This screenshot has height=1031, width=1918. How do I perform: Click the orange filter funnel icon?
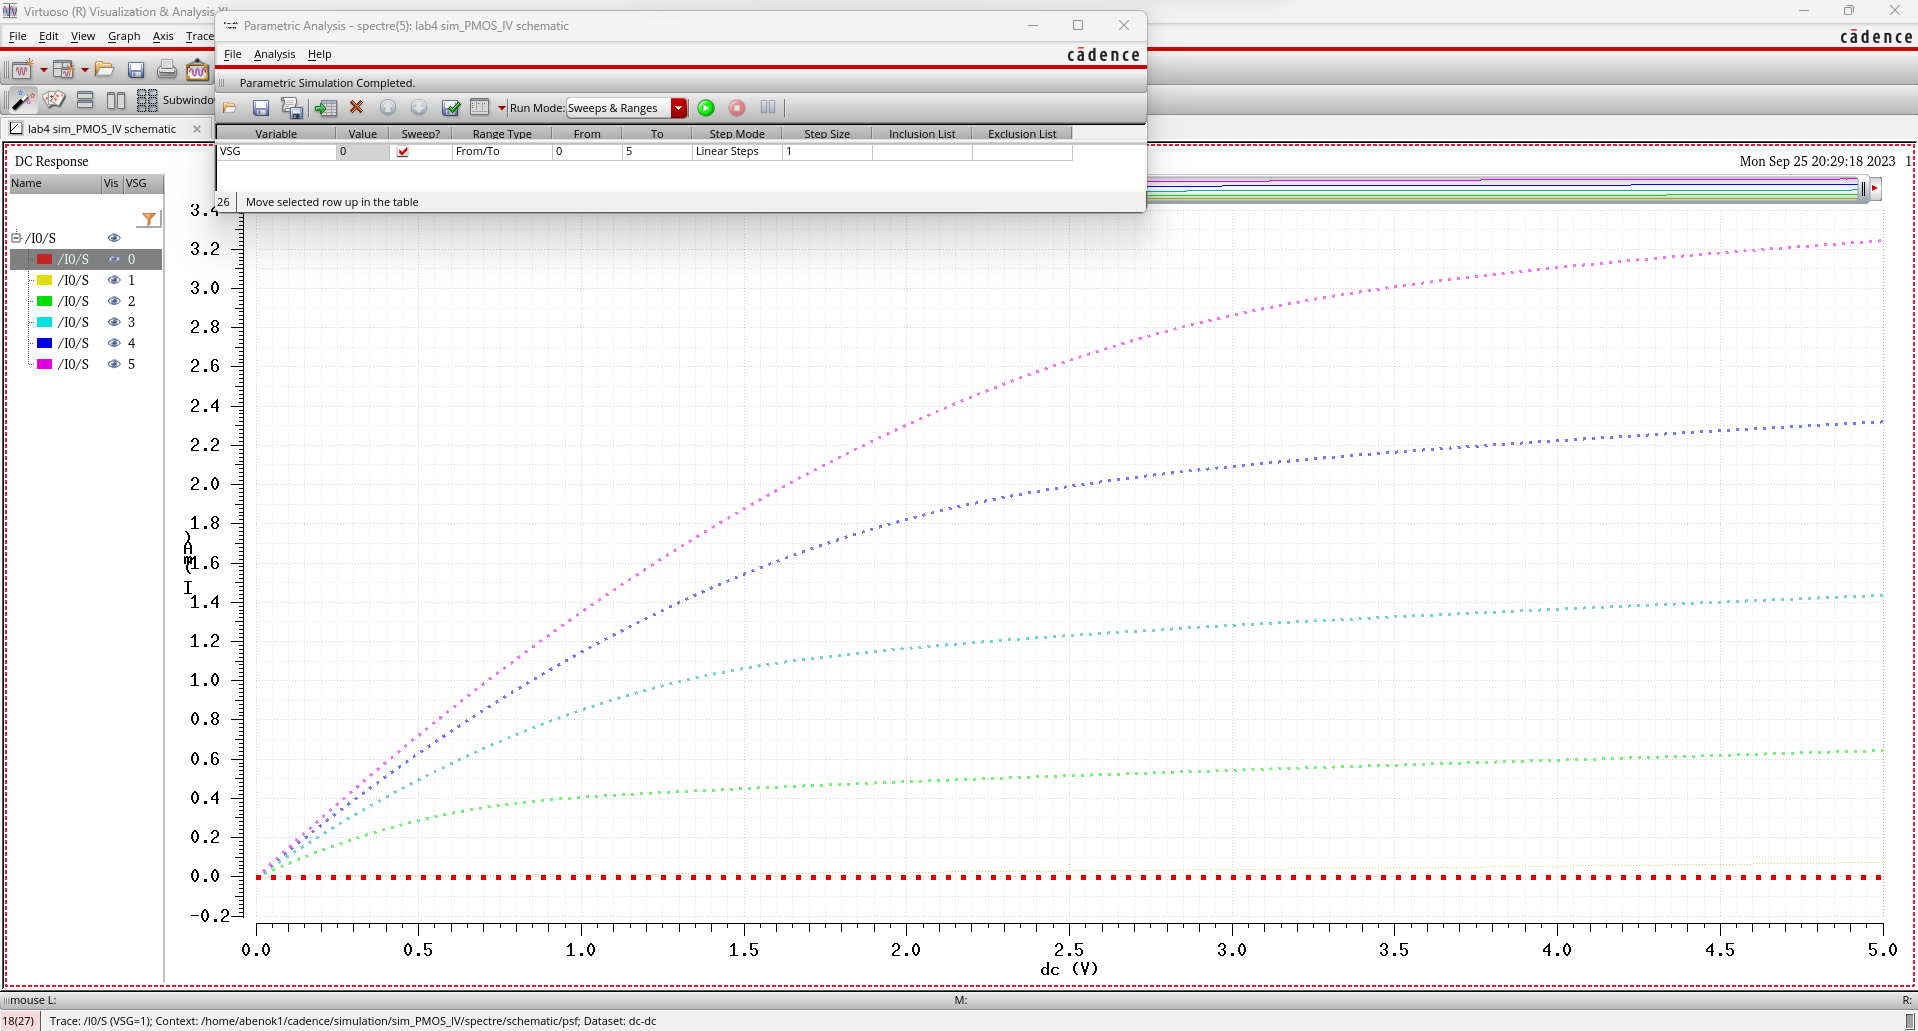(x=149, y=219)
